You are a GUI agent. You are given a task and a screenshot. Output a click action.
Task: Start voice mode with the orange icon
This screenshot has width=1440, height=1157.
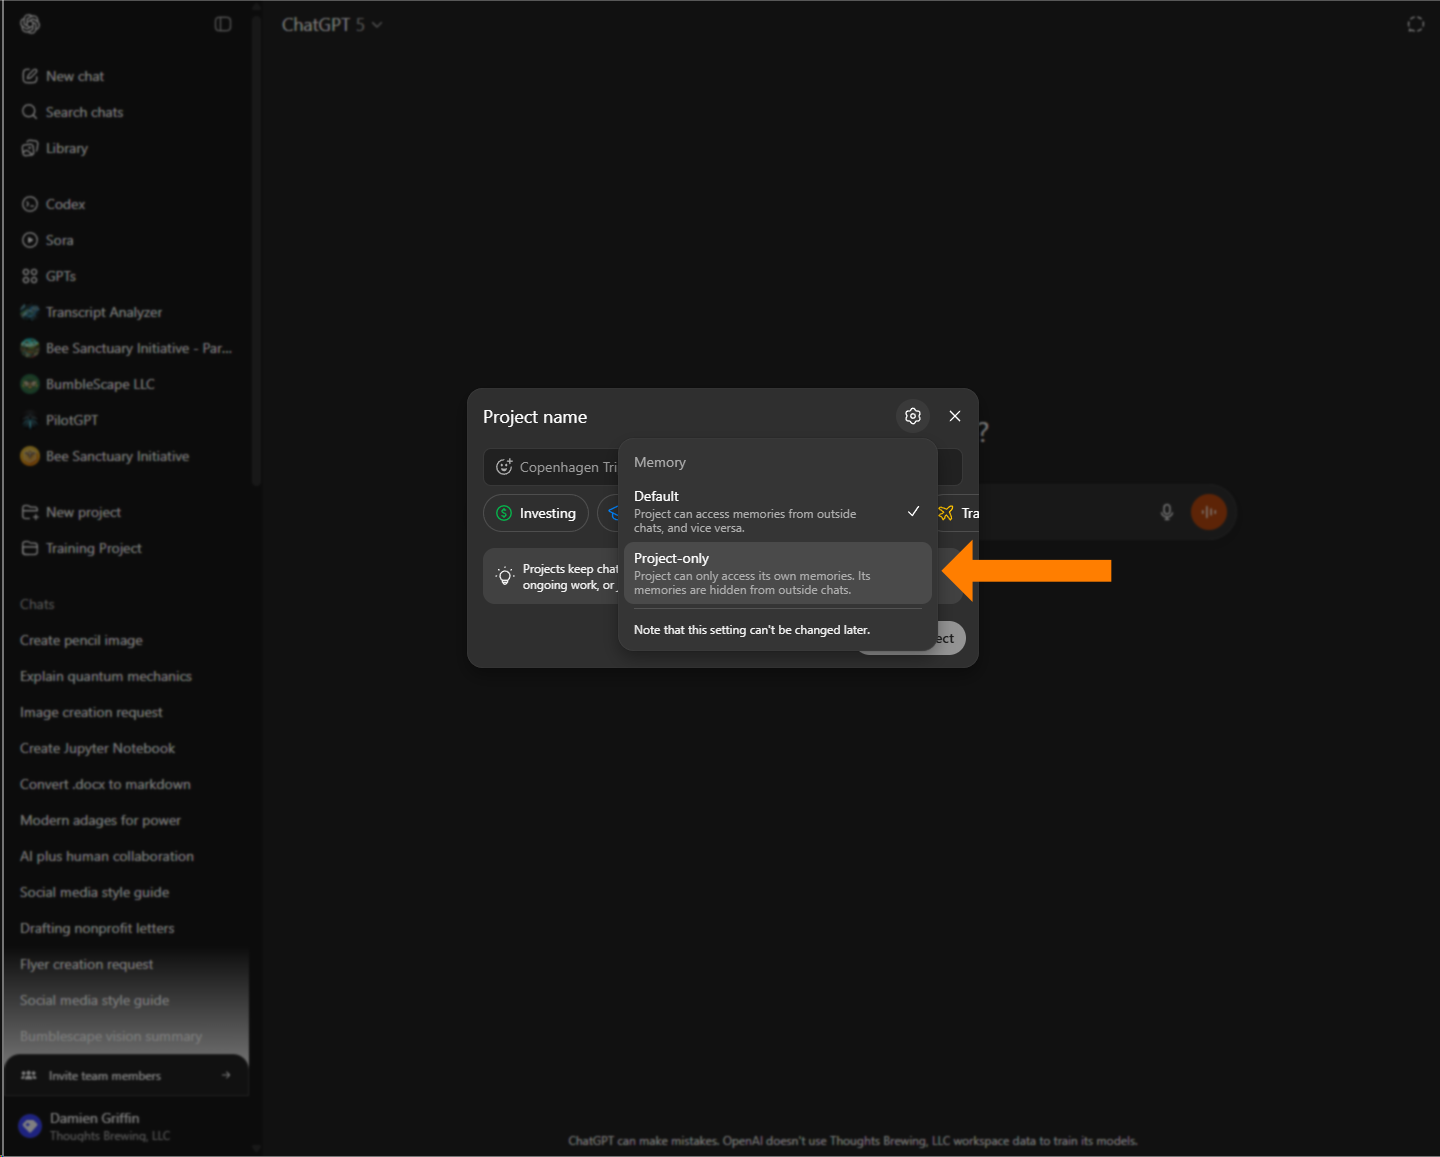[1209, 511]
